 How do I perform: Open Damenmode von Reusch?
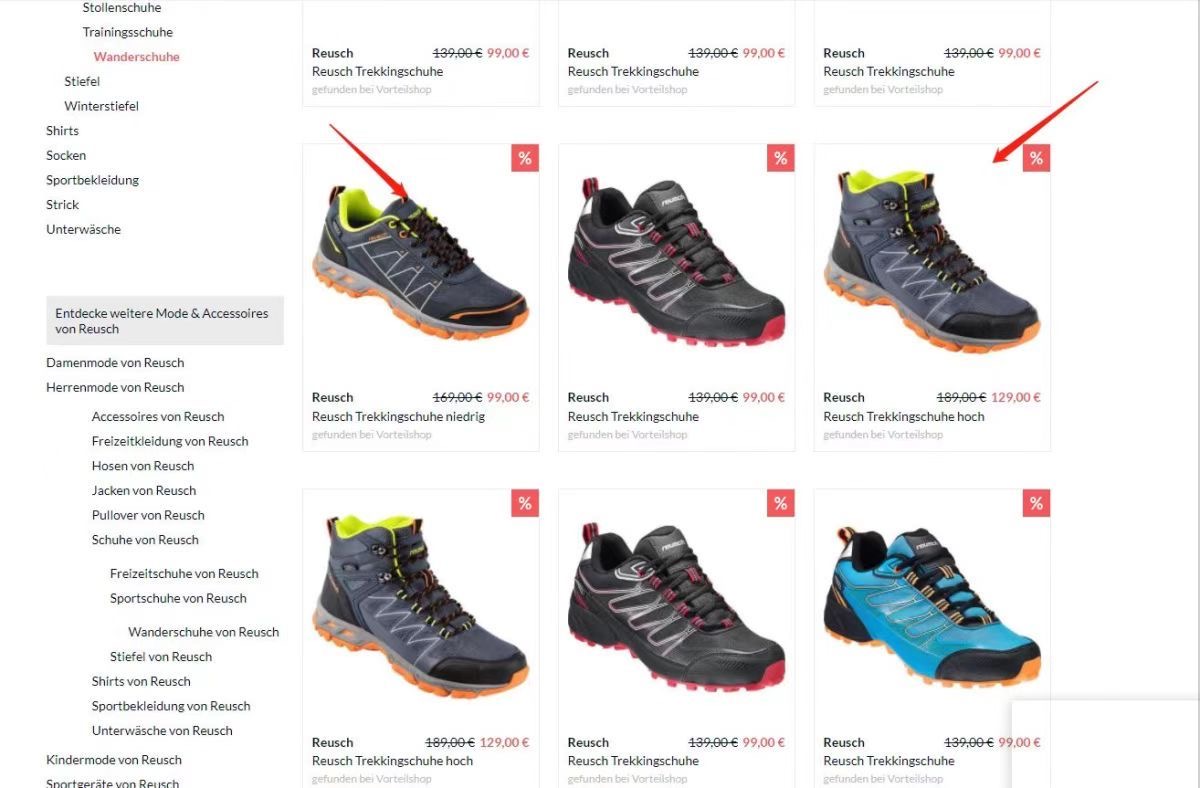(x=115, y=363)
